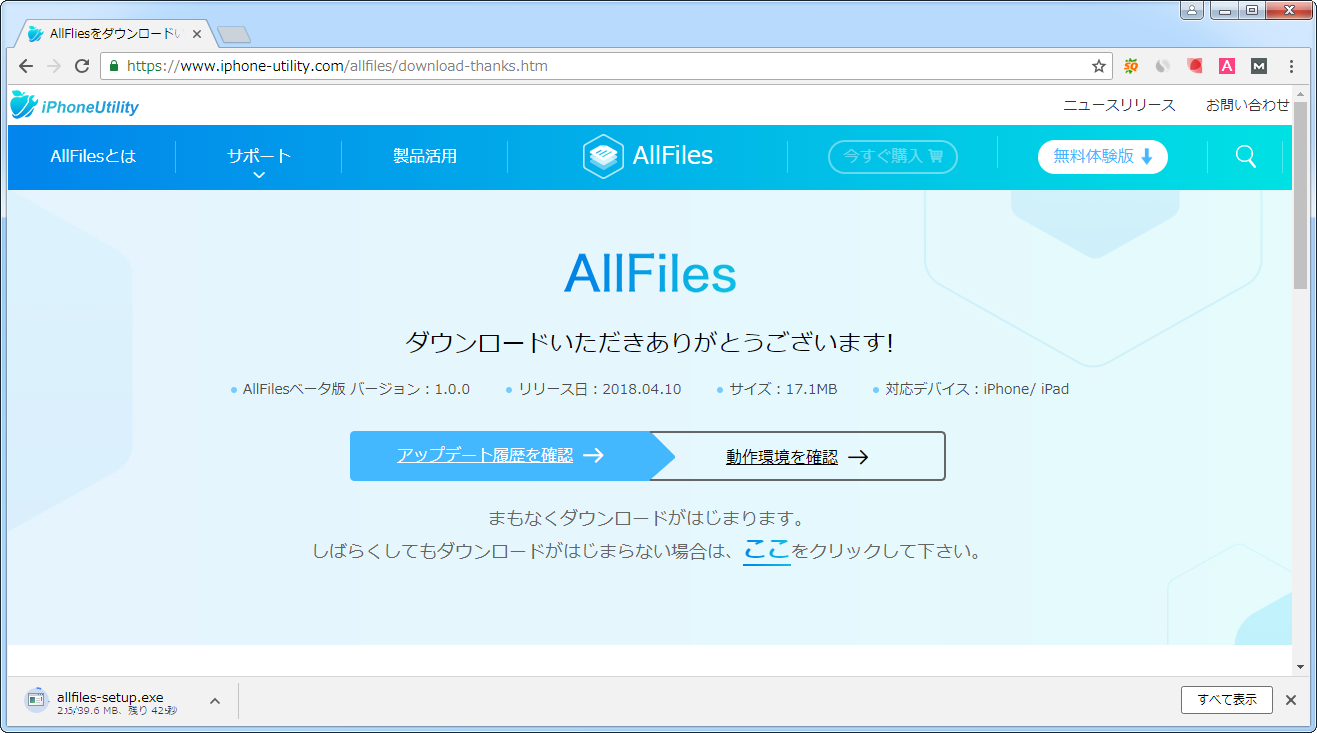This screenshot has width=1317, height=733.
Task: Click the browser back arrow
Action: 26,66
